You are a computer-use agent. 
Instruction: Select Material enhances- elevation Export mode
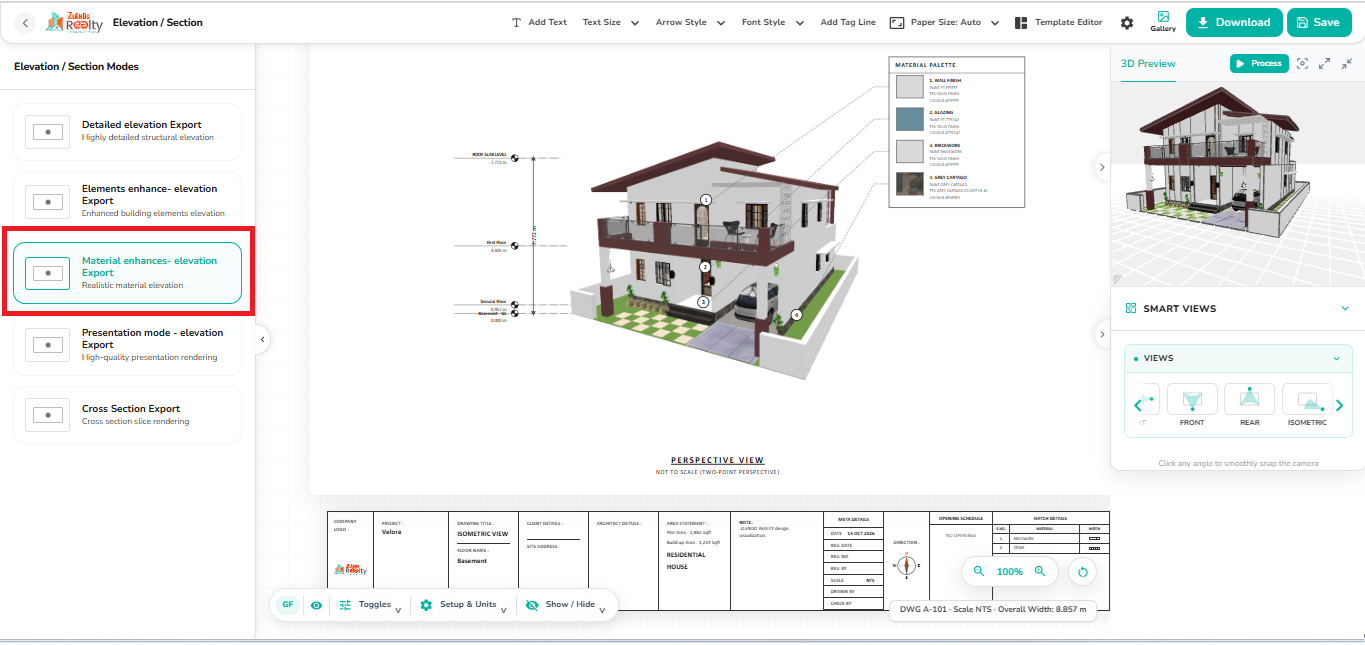(x=128, y=272)
